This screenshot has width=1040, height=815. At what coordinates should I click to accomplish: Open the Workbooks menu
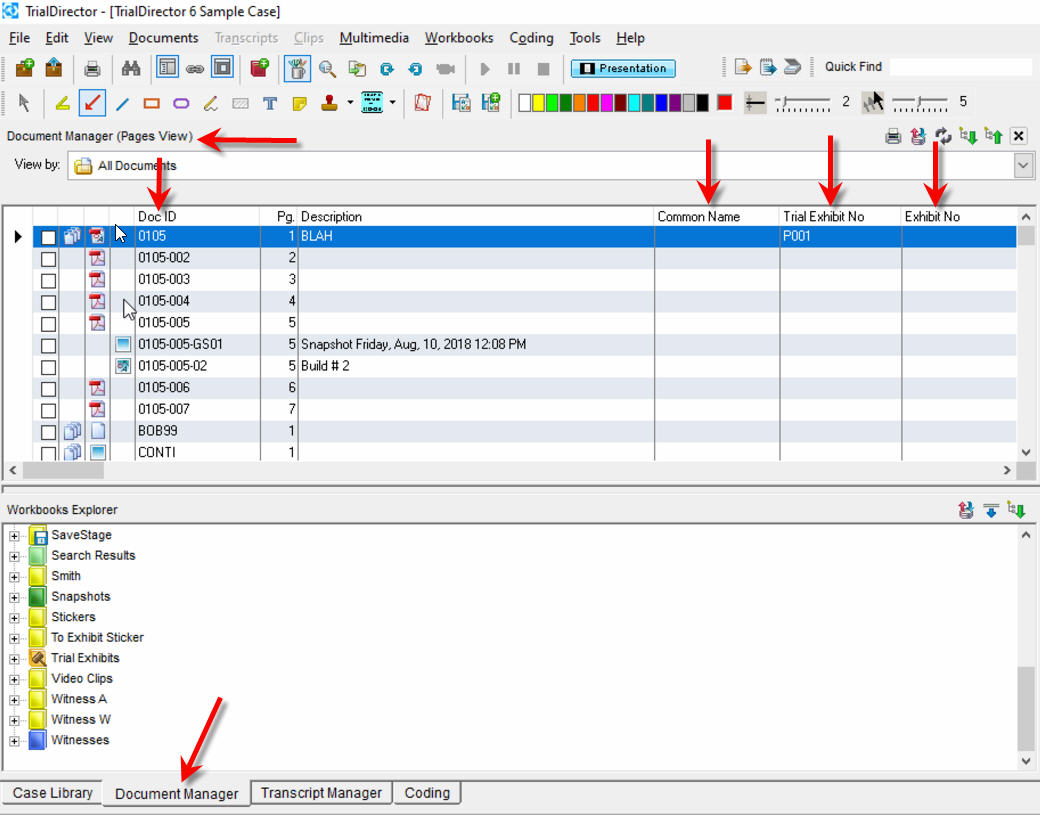pyautogui.click(x=459, y=38)
